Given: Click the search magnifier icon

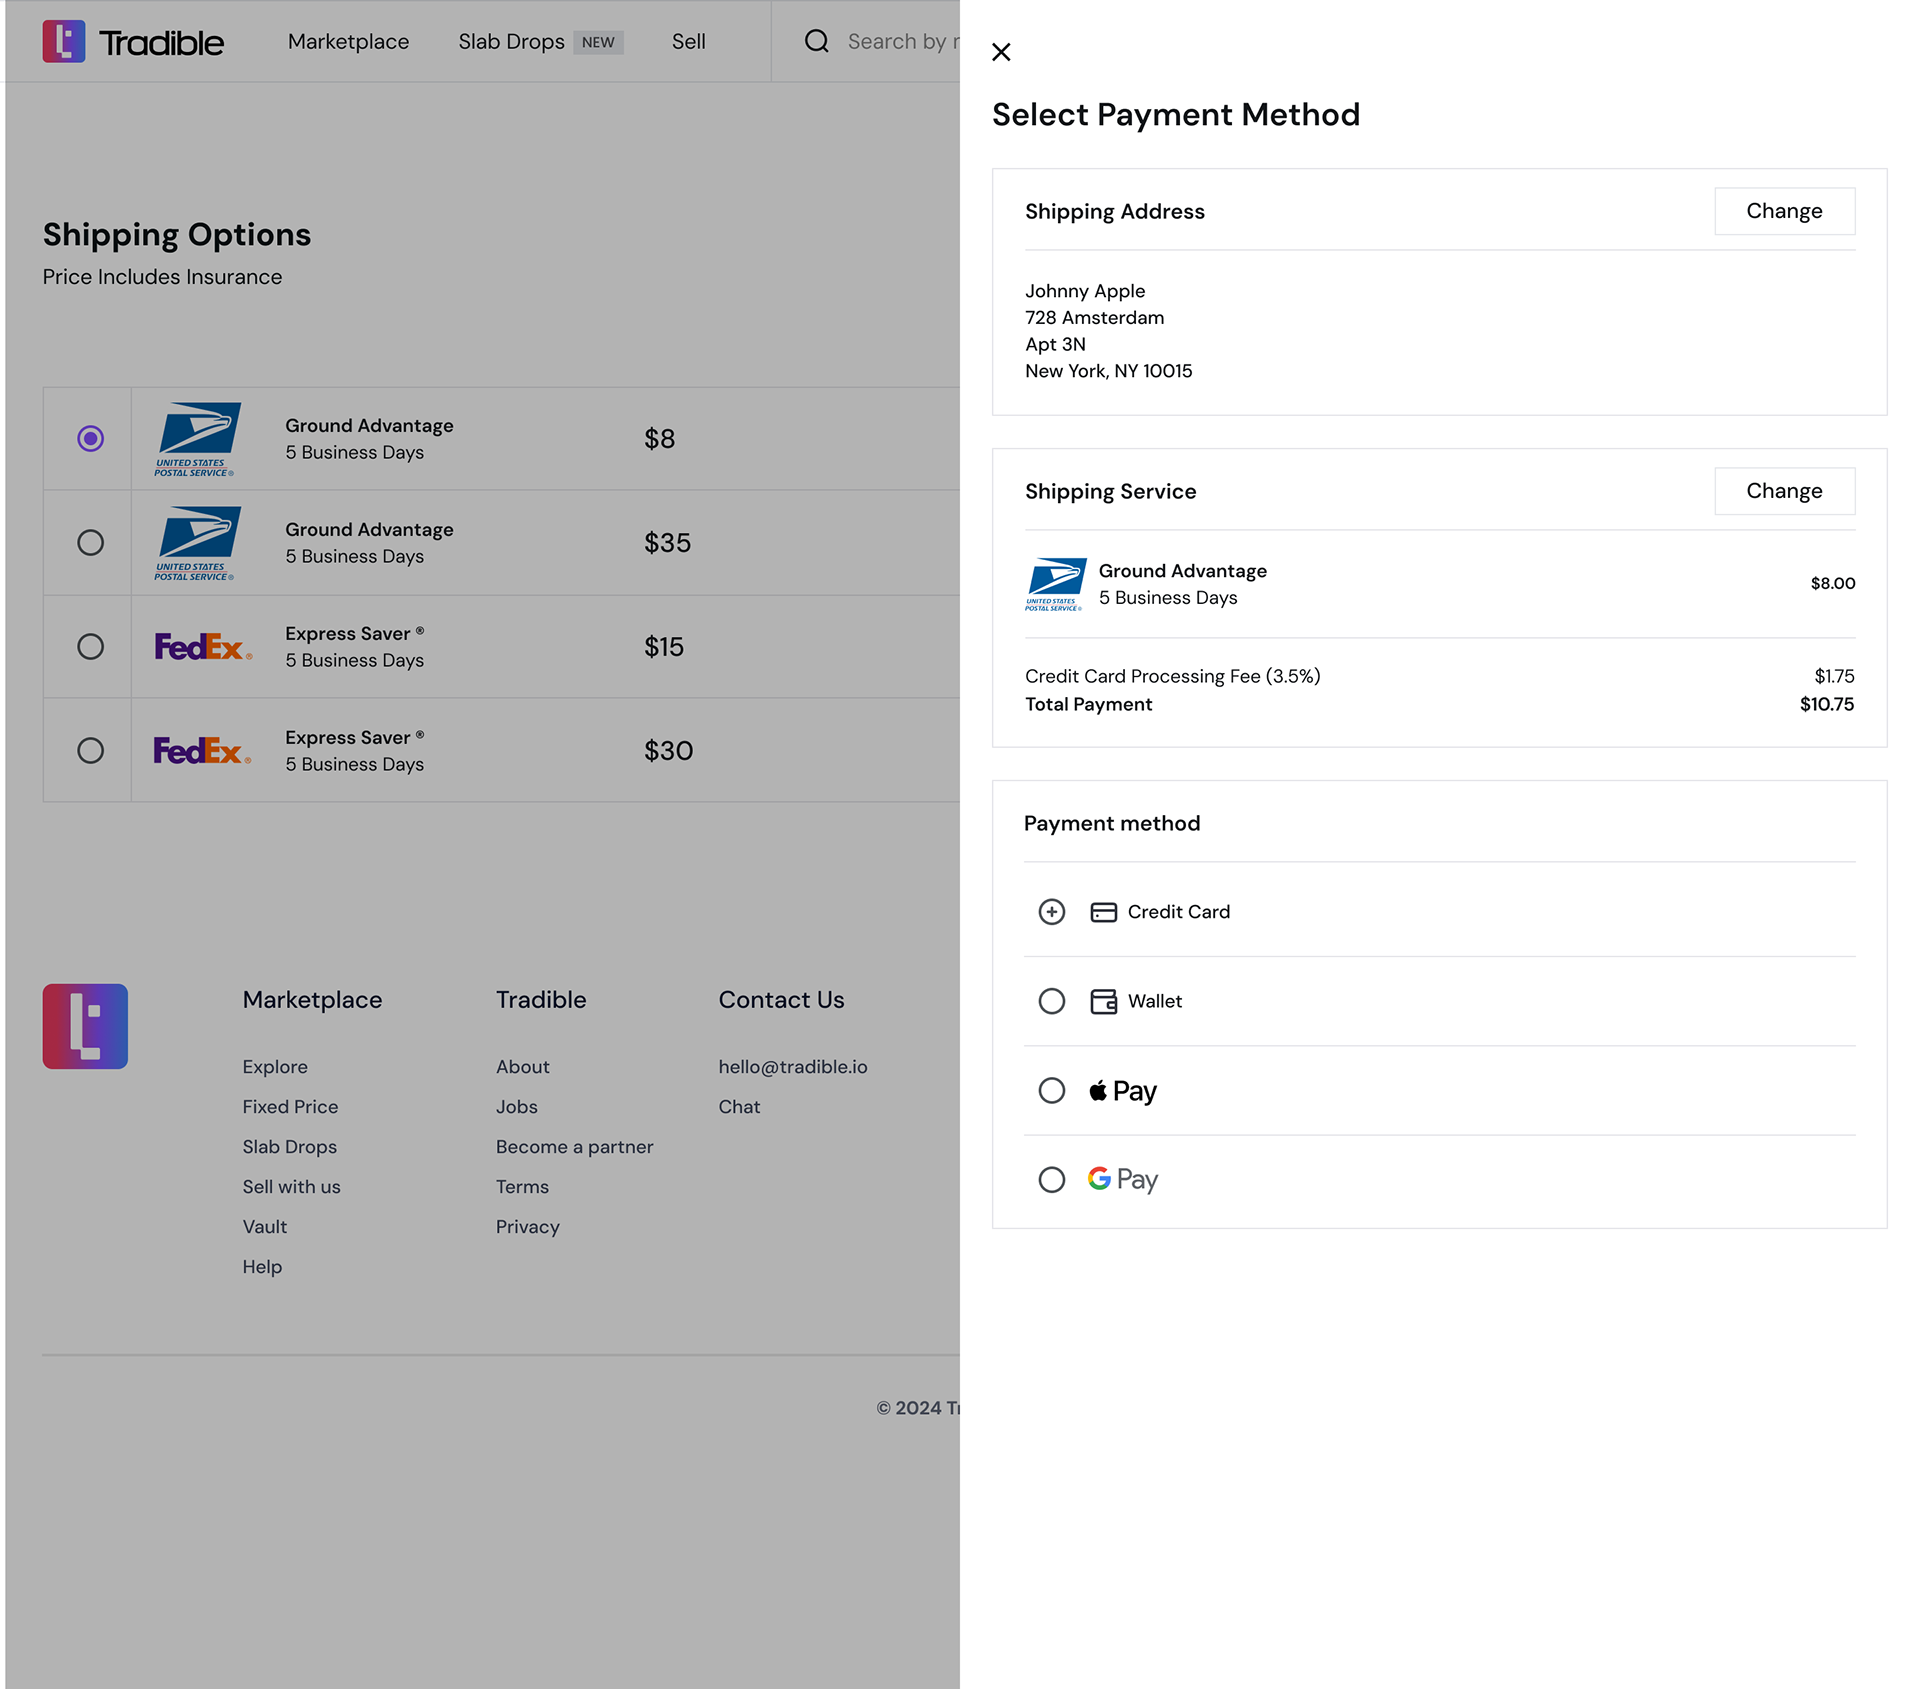Looking at the screenshot, I should point(817,41).
